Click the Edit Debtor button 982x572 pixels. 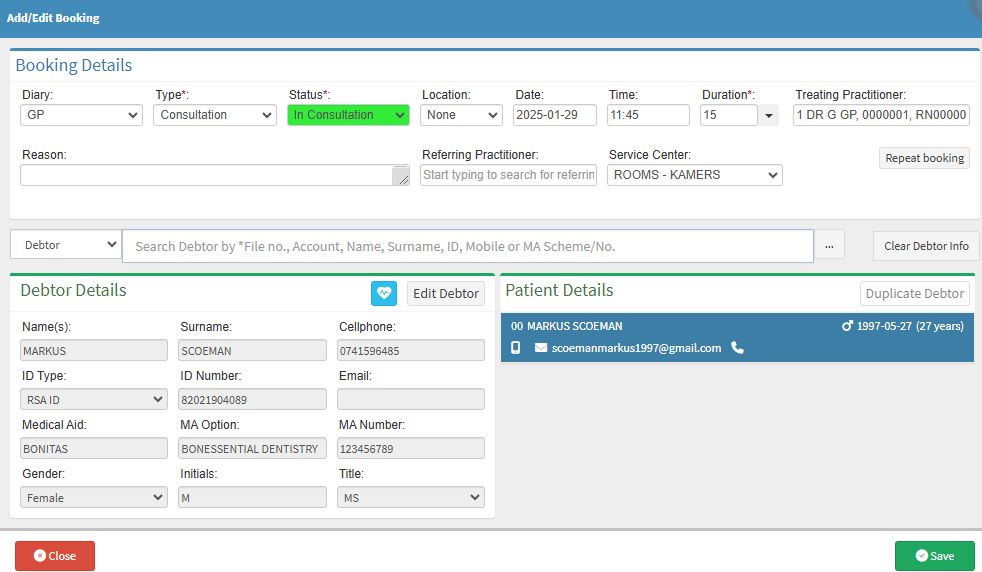[445, 293]
